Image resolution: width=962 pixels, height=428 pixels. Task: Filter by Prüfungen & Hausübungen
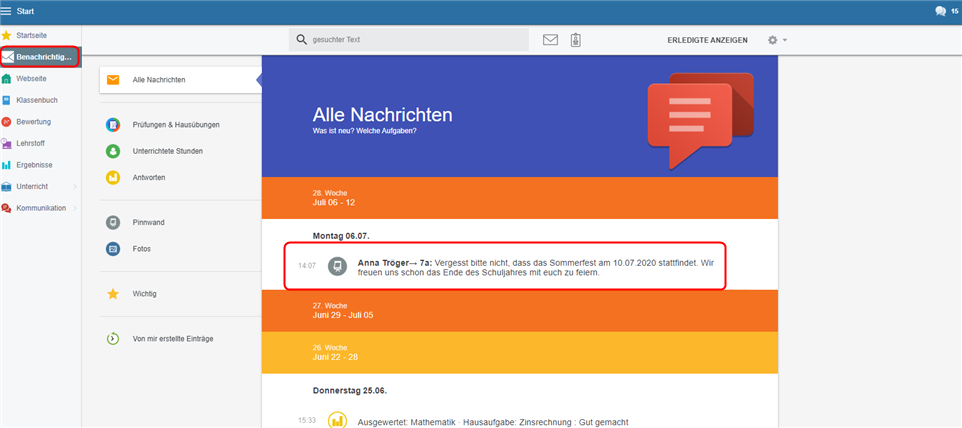coord(176,124)
